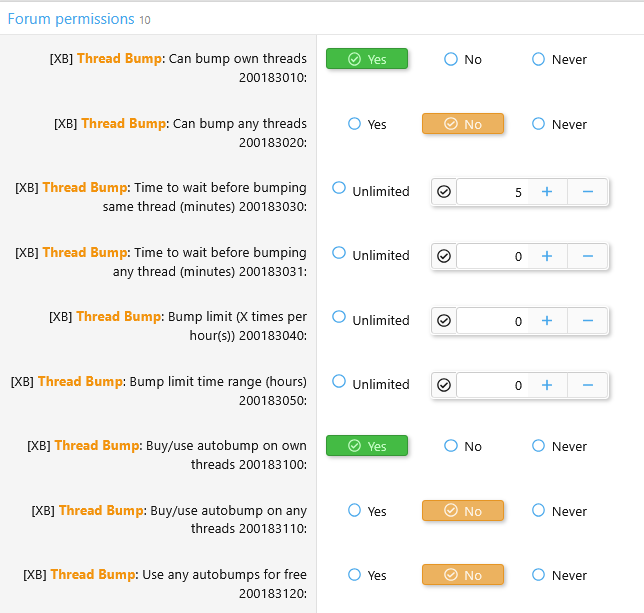Decrease same-thread bump wait minutes with minus
The image size is (644, 613).
tap(588, 192)
